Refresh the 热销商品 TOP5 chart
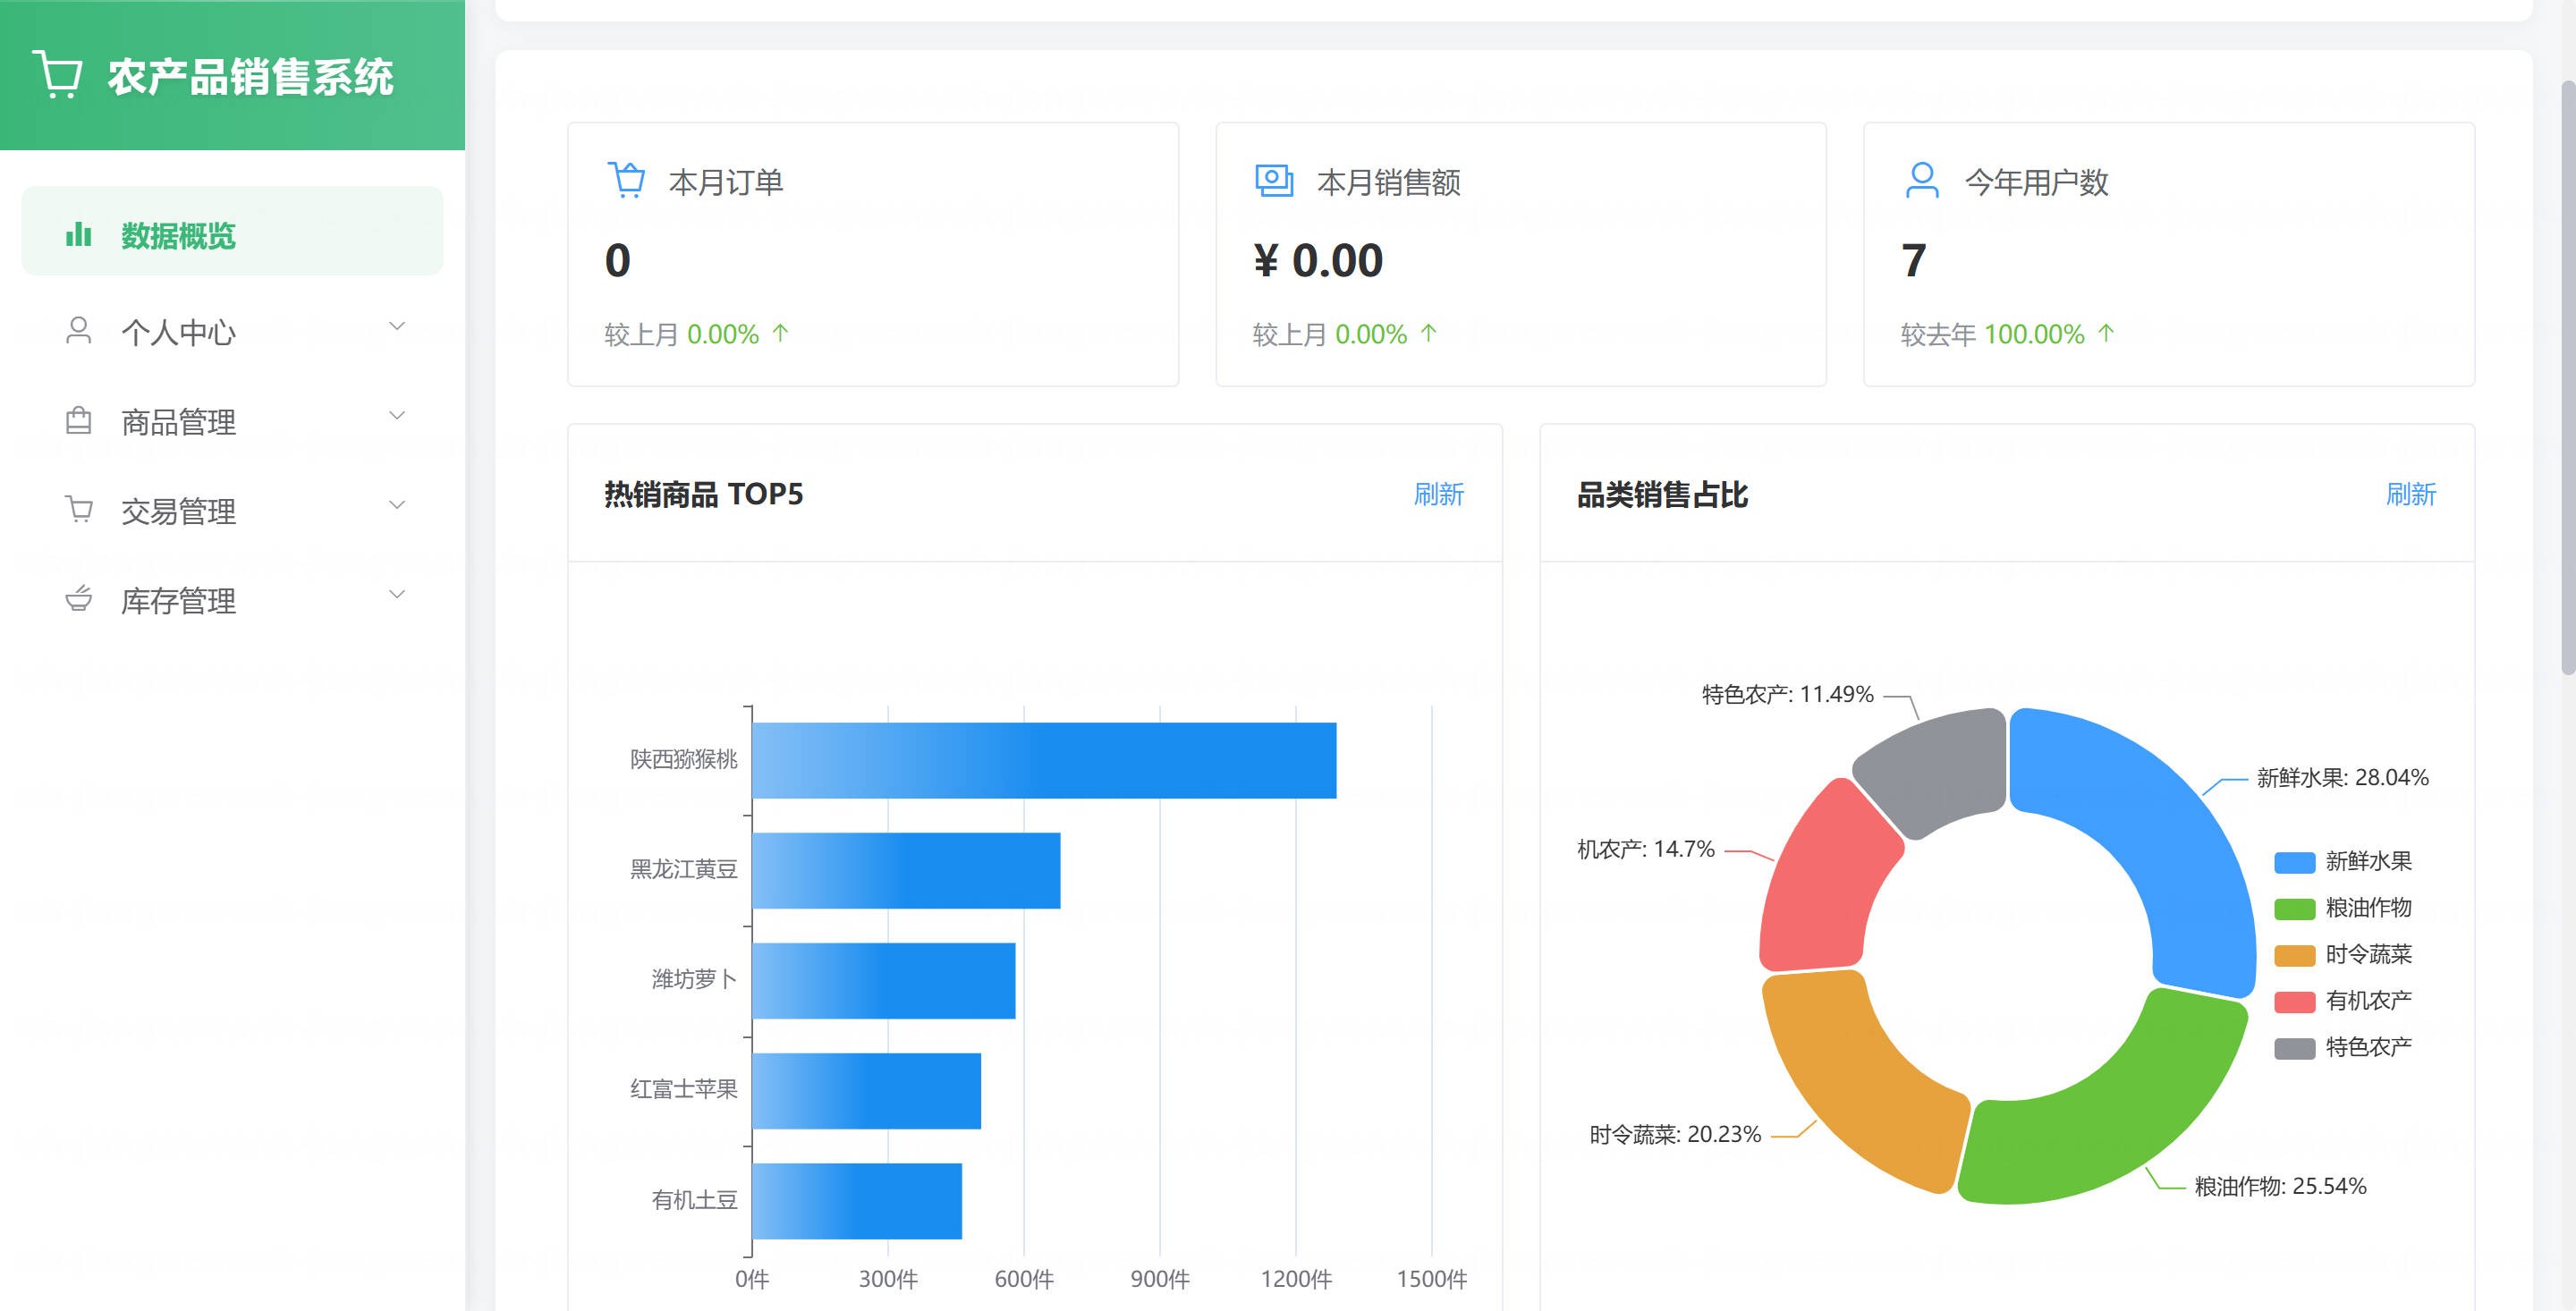 (x=1438, y=494)
